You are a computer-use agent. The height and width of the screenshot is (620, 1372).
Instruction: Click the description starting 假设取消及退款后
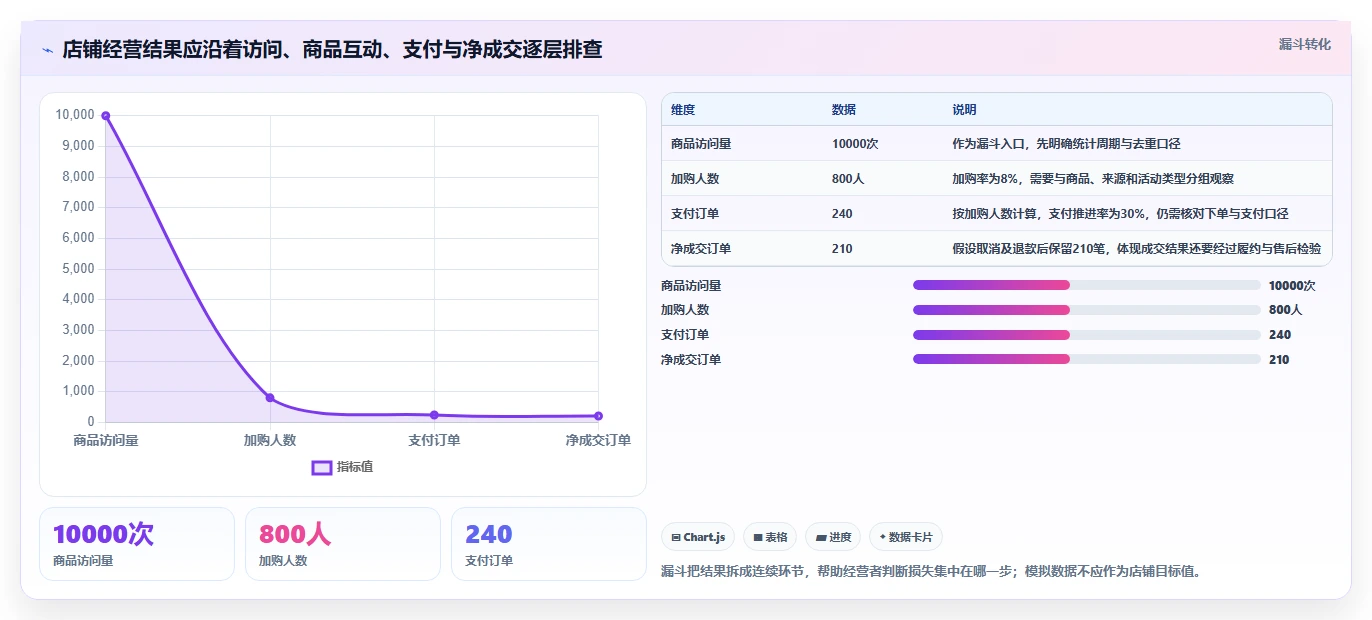point(1136,249)
